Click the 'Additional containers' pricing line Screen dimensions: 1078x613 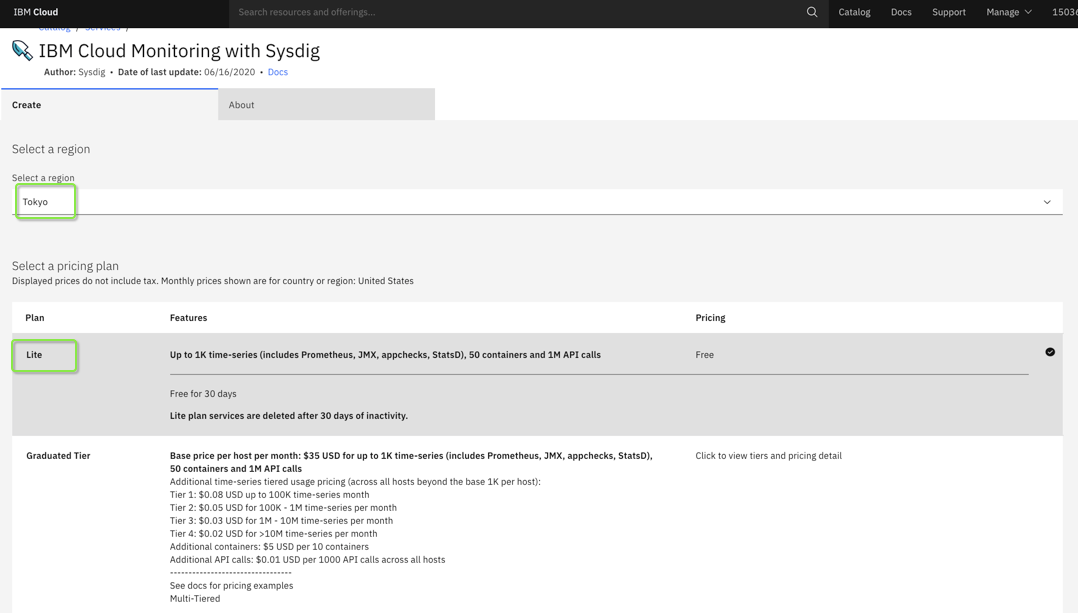[x=269, y=547]
